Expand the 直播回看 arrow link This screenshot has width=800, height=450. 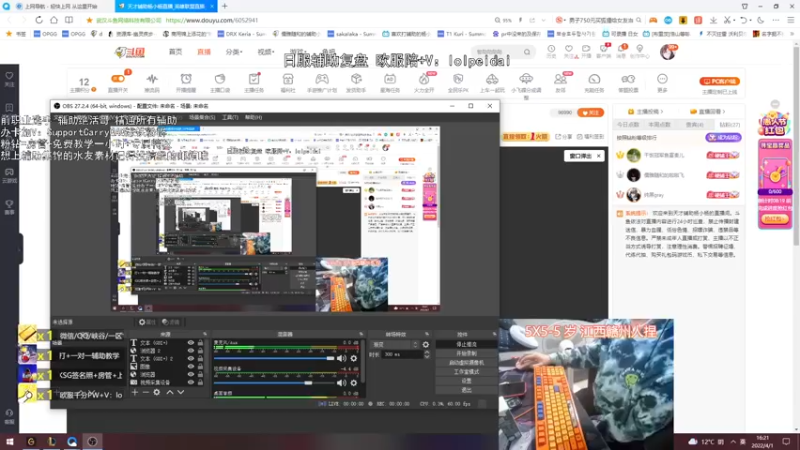click(707, 111)
